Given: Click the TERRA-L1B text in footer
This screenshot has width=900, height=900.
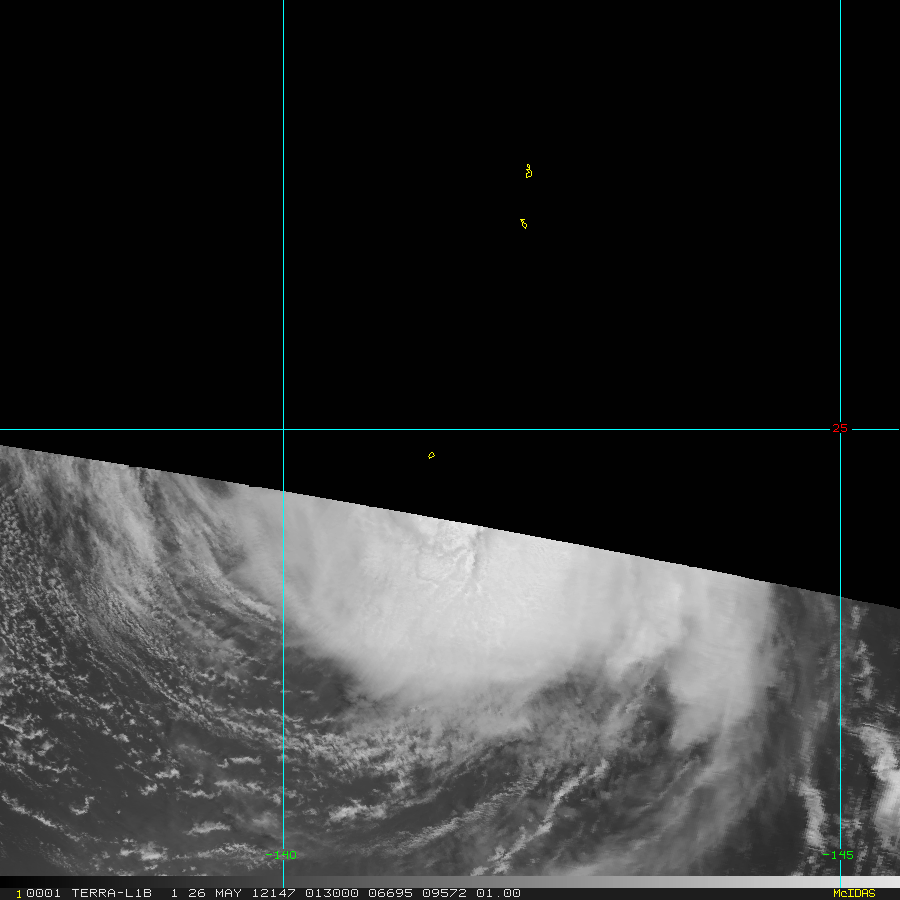Looking at the screenshot, I should (111, 893).
